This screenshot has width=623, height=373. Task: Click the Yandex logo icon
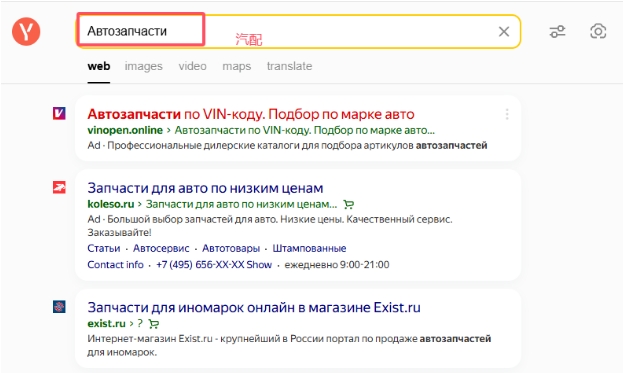pos(26,31)
